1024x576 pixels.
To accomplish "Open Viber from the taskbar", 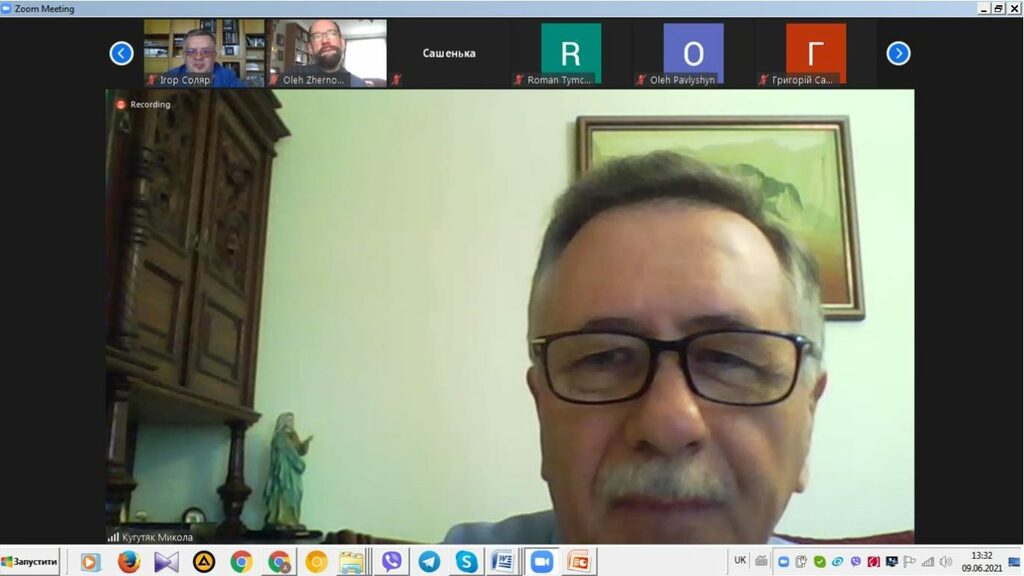I will pyautogui.click(x=391, y=562).
